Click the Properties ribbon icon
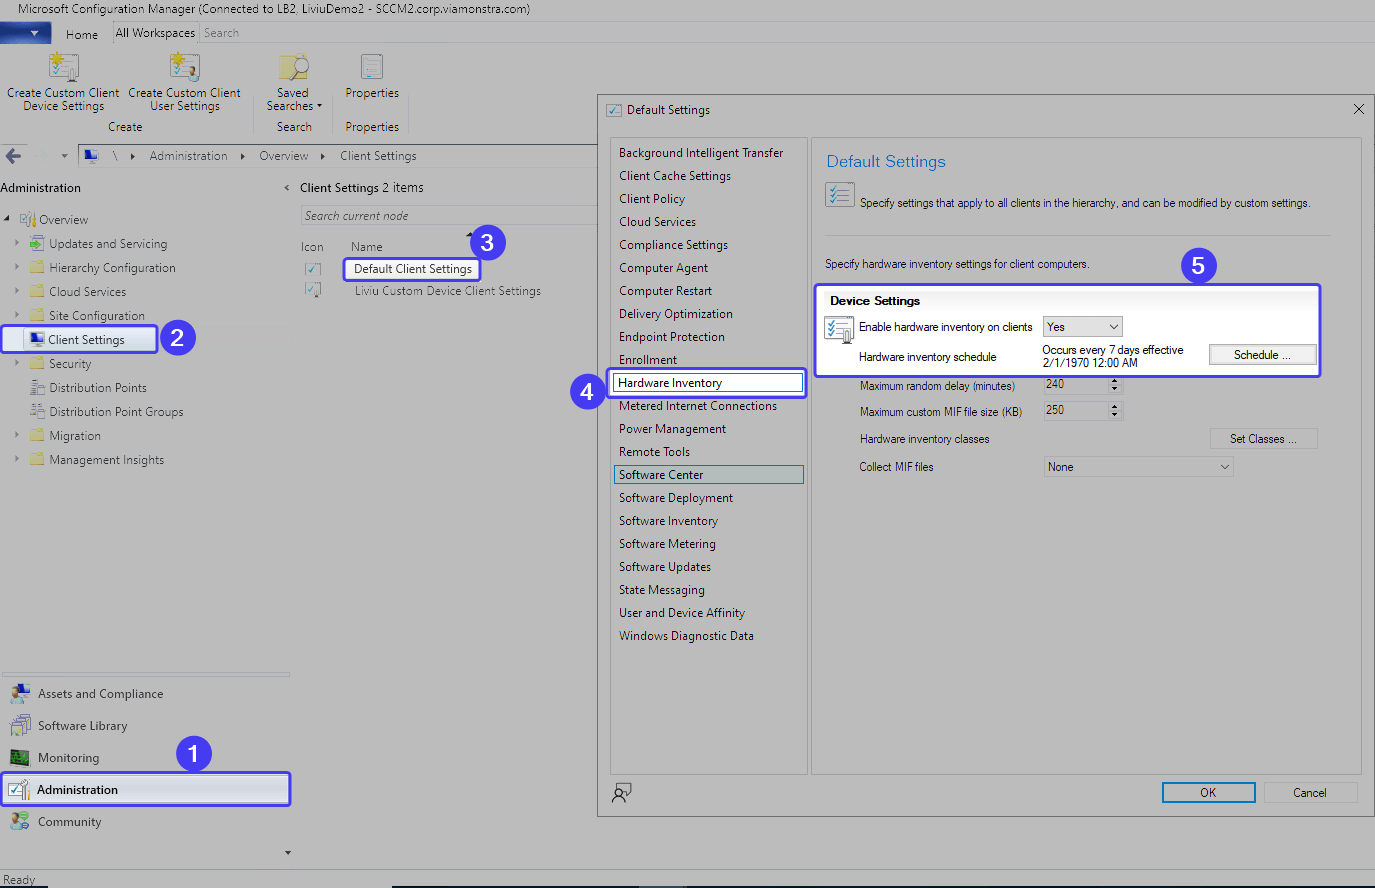The width and height of the screenshot is (1375, 888). pos(372,67)
